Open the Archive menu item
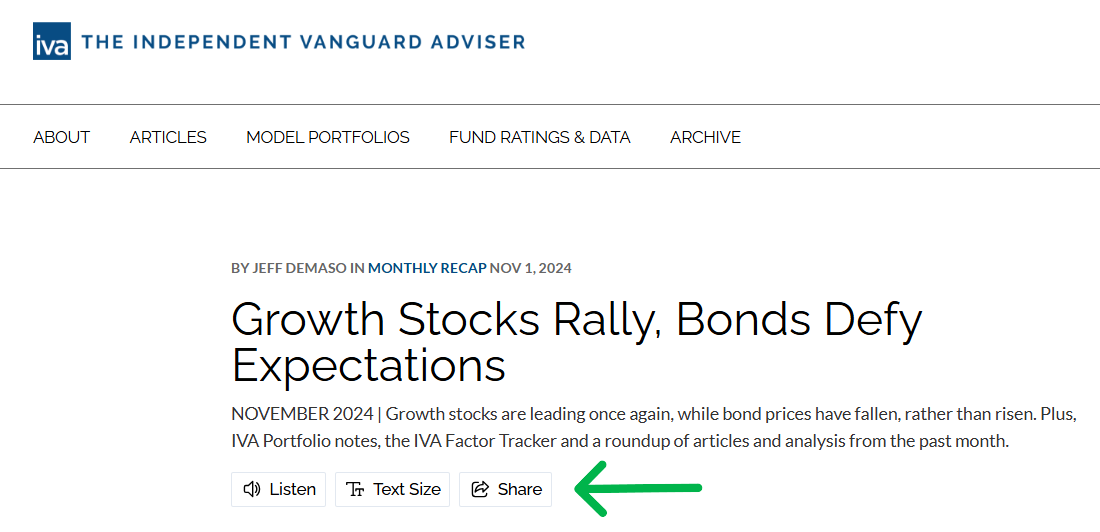The image size is (1100, 532). tap(705, 137)
